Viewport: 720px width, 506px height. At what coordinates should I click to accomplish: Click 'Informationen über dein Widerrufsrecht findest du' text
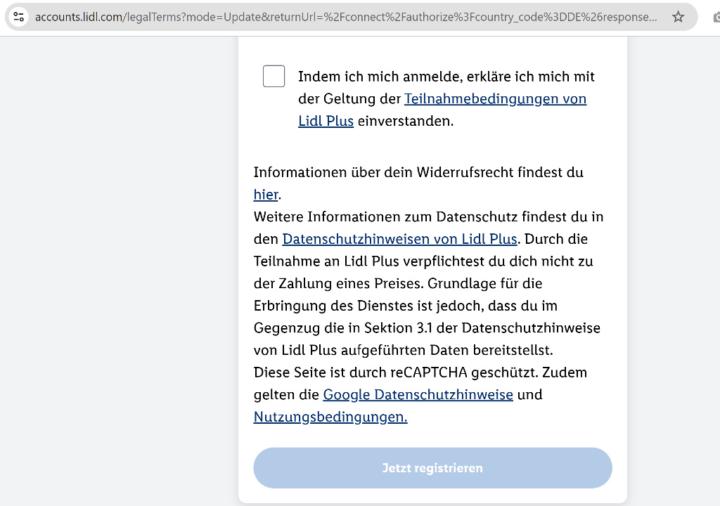(418, 173)
